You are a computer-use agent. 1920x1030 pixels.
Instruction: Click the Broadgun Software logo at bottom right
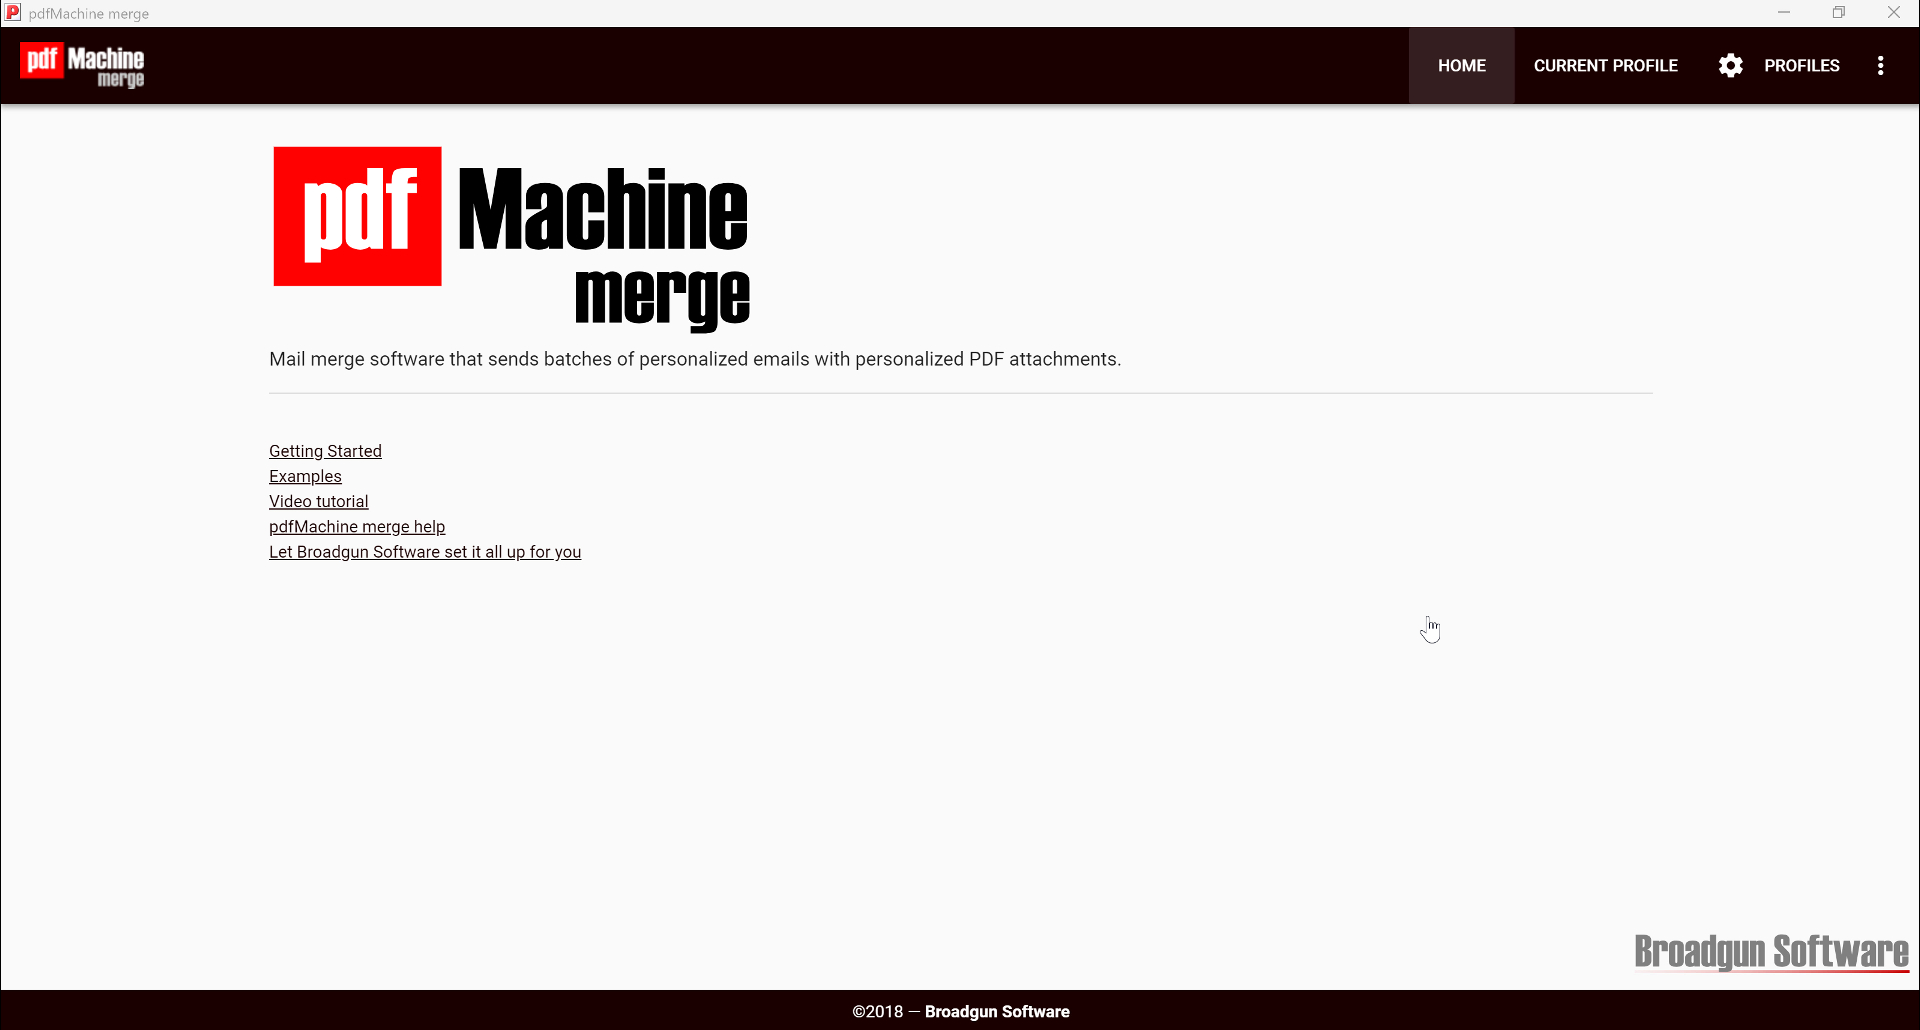(x=1771, y=951)
